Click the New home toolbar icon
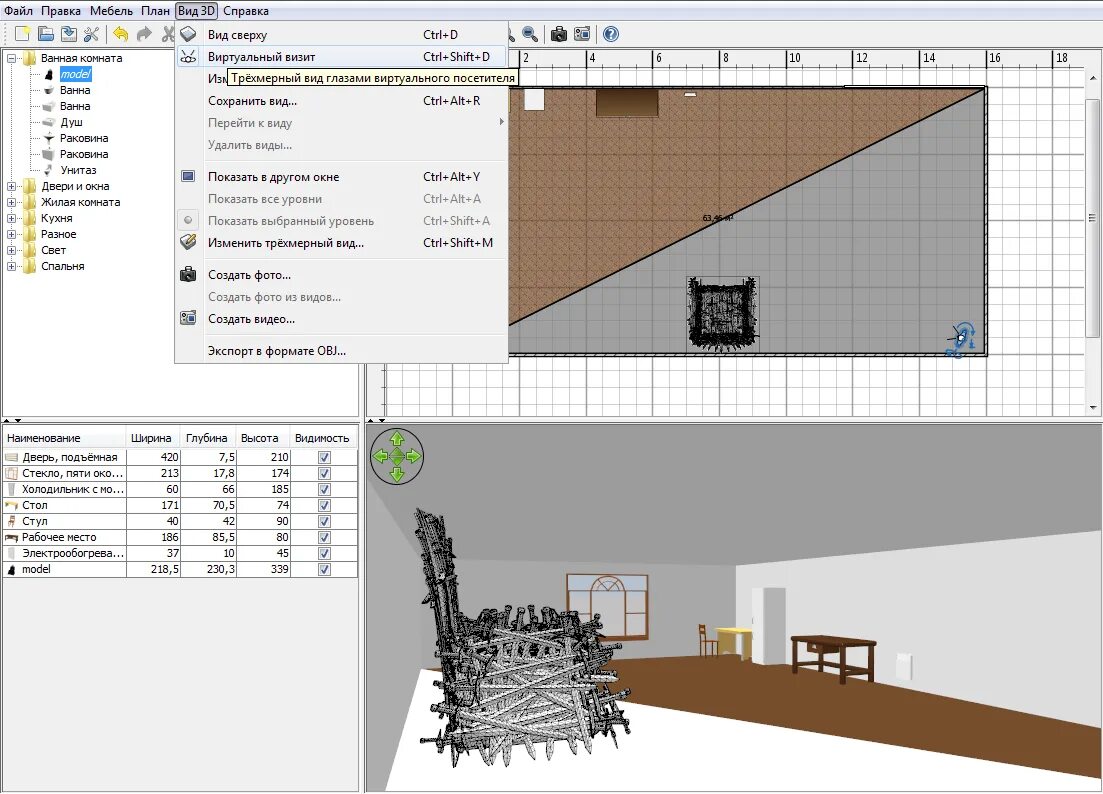The width and height of the screenshot is (1103, 794). pos(23,34)
